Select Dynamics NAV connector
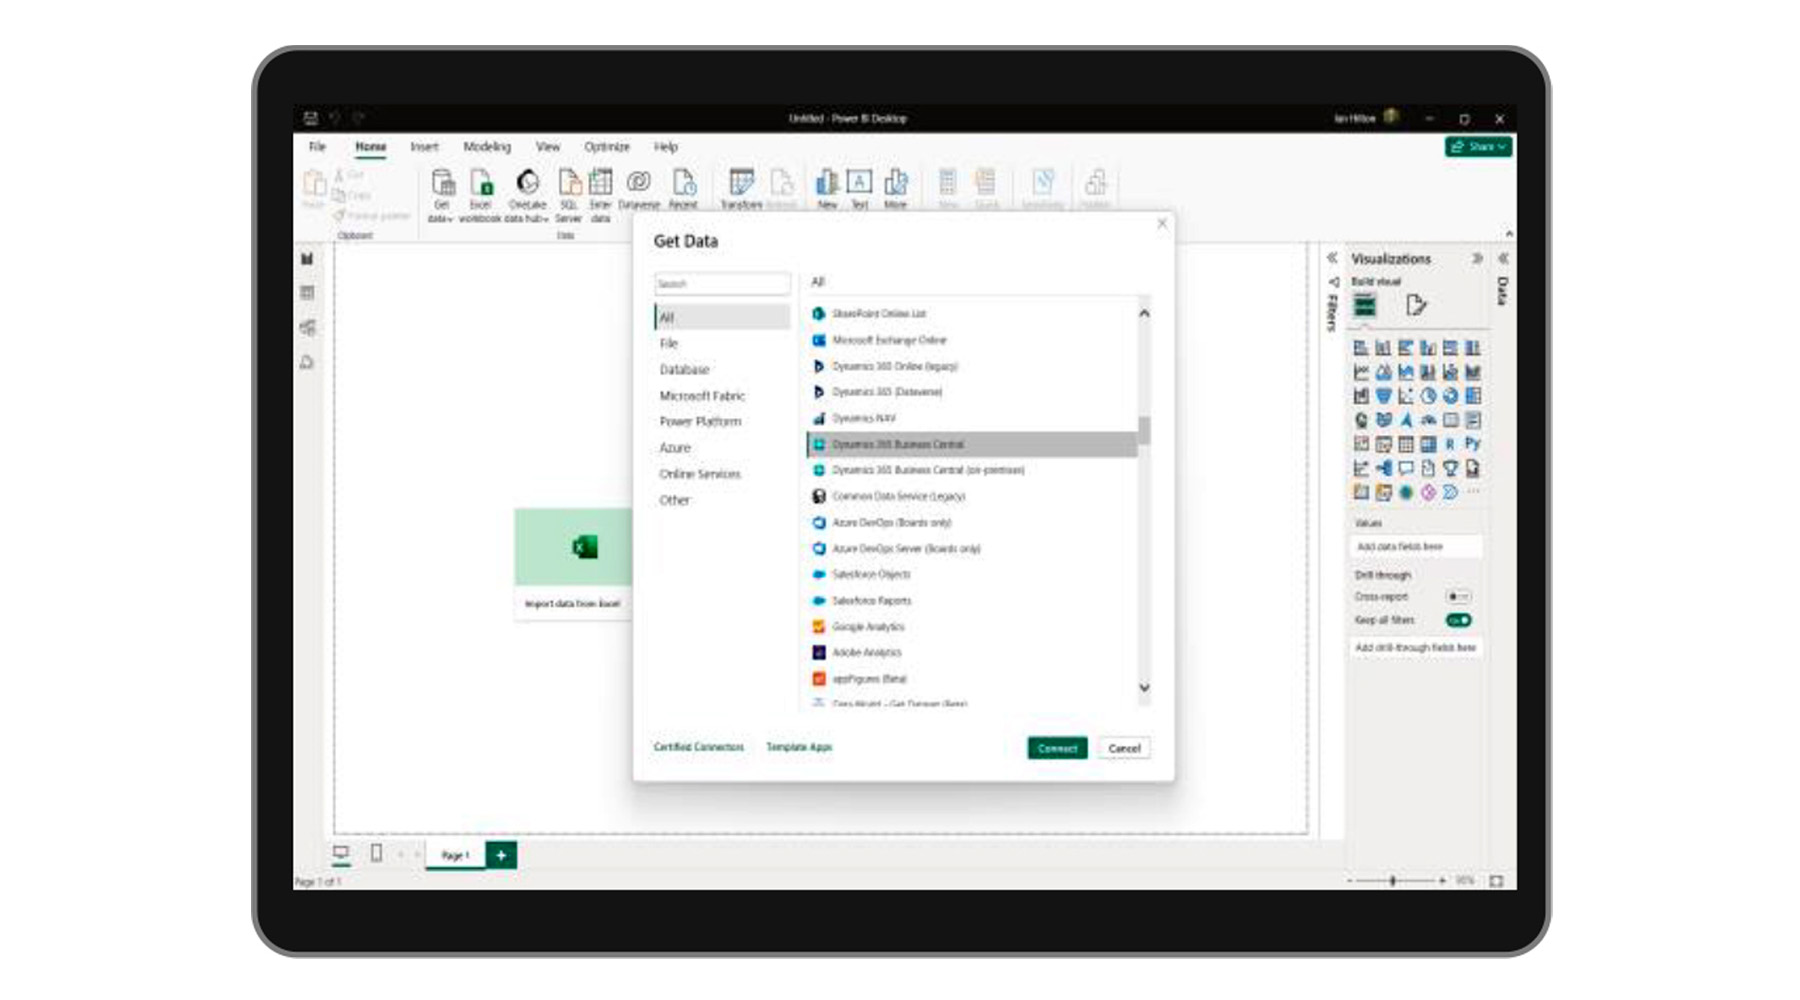This screenshot has height=1000, width=1800. [972, 418]
